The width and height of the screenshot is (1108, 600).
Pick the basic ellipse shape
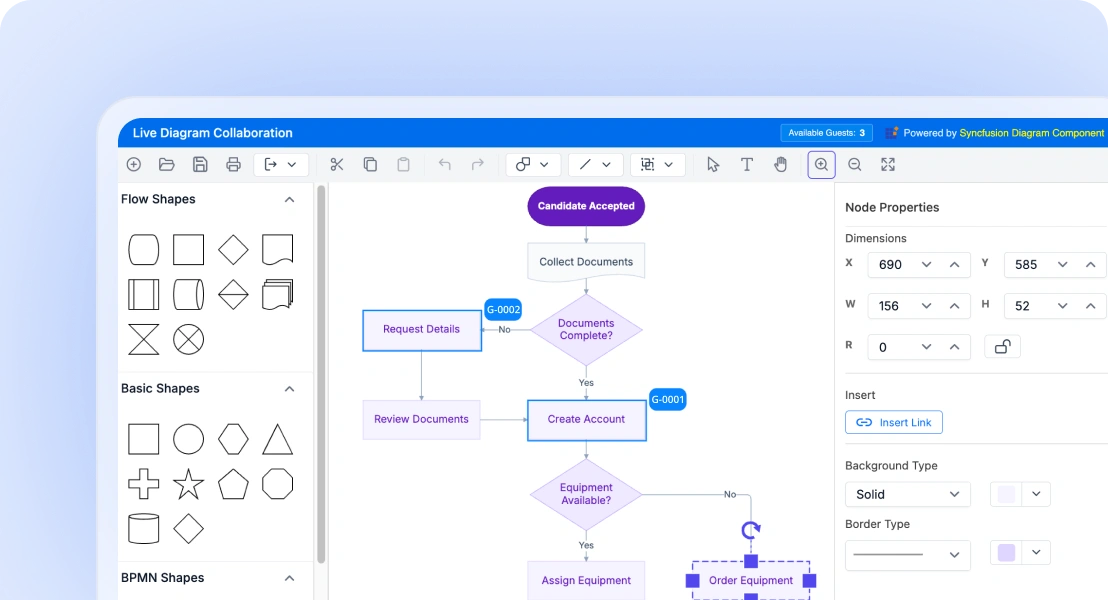coord(189,439)
